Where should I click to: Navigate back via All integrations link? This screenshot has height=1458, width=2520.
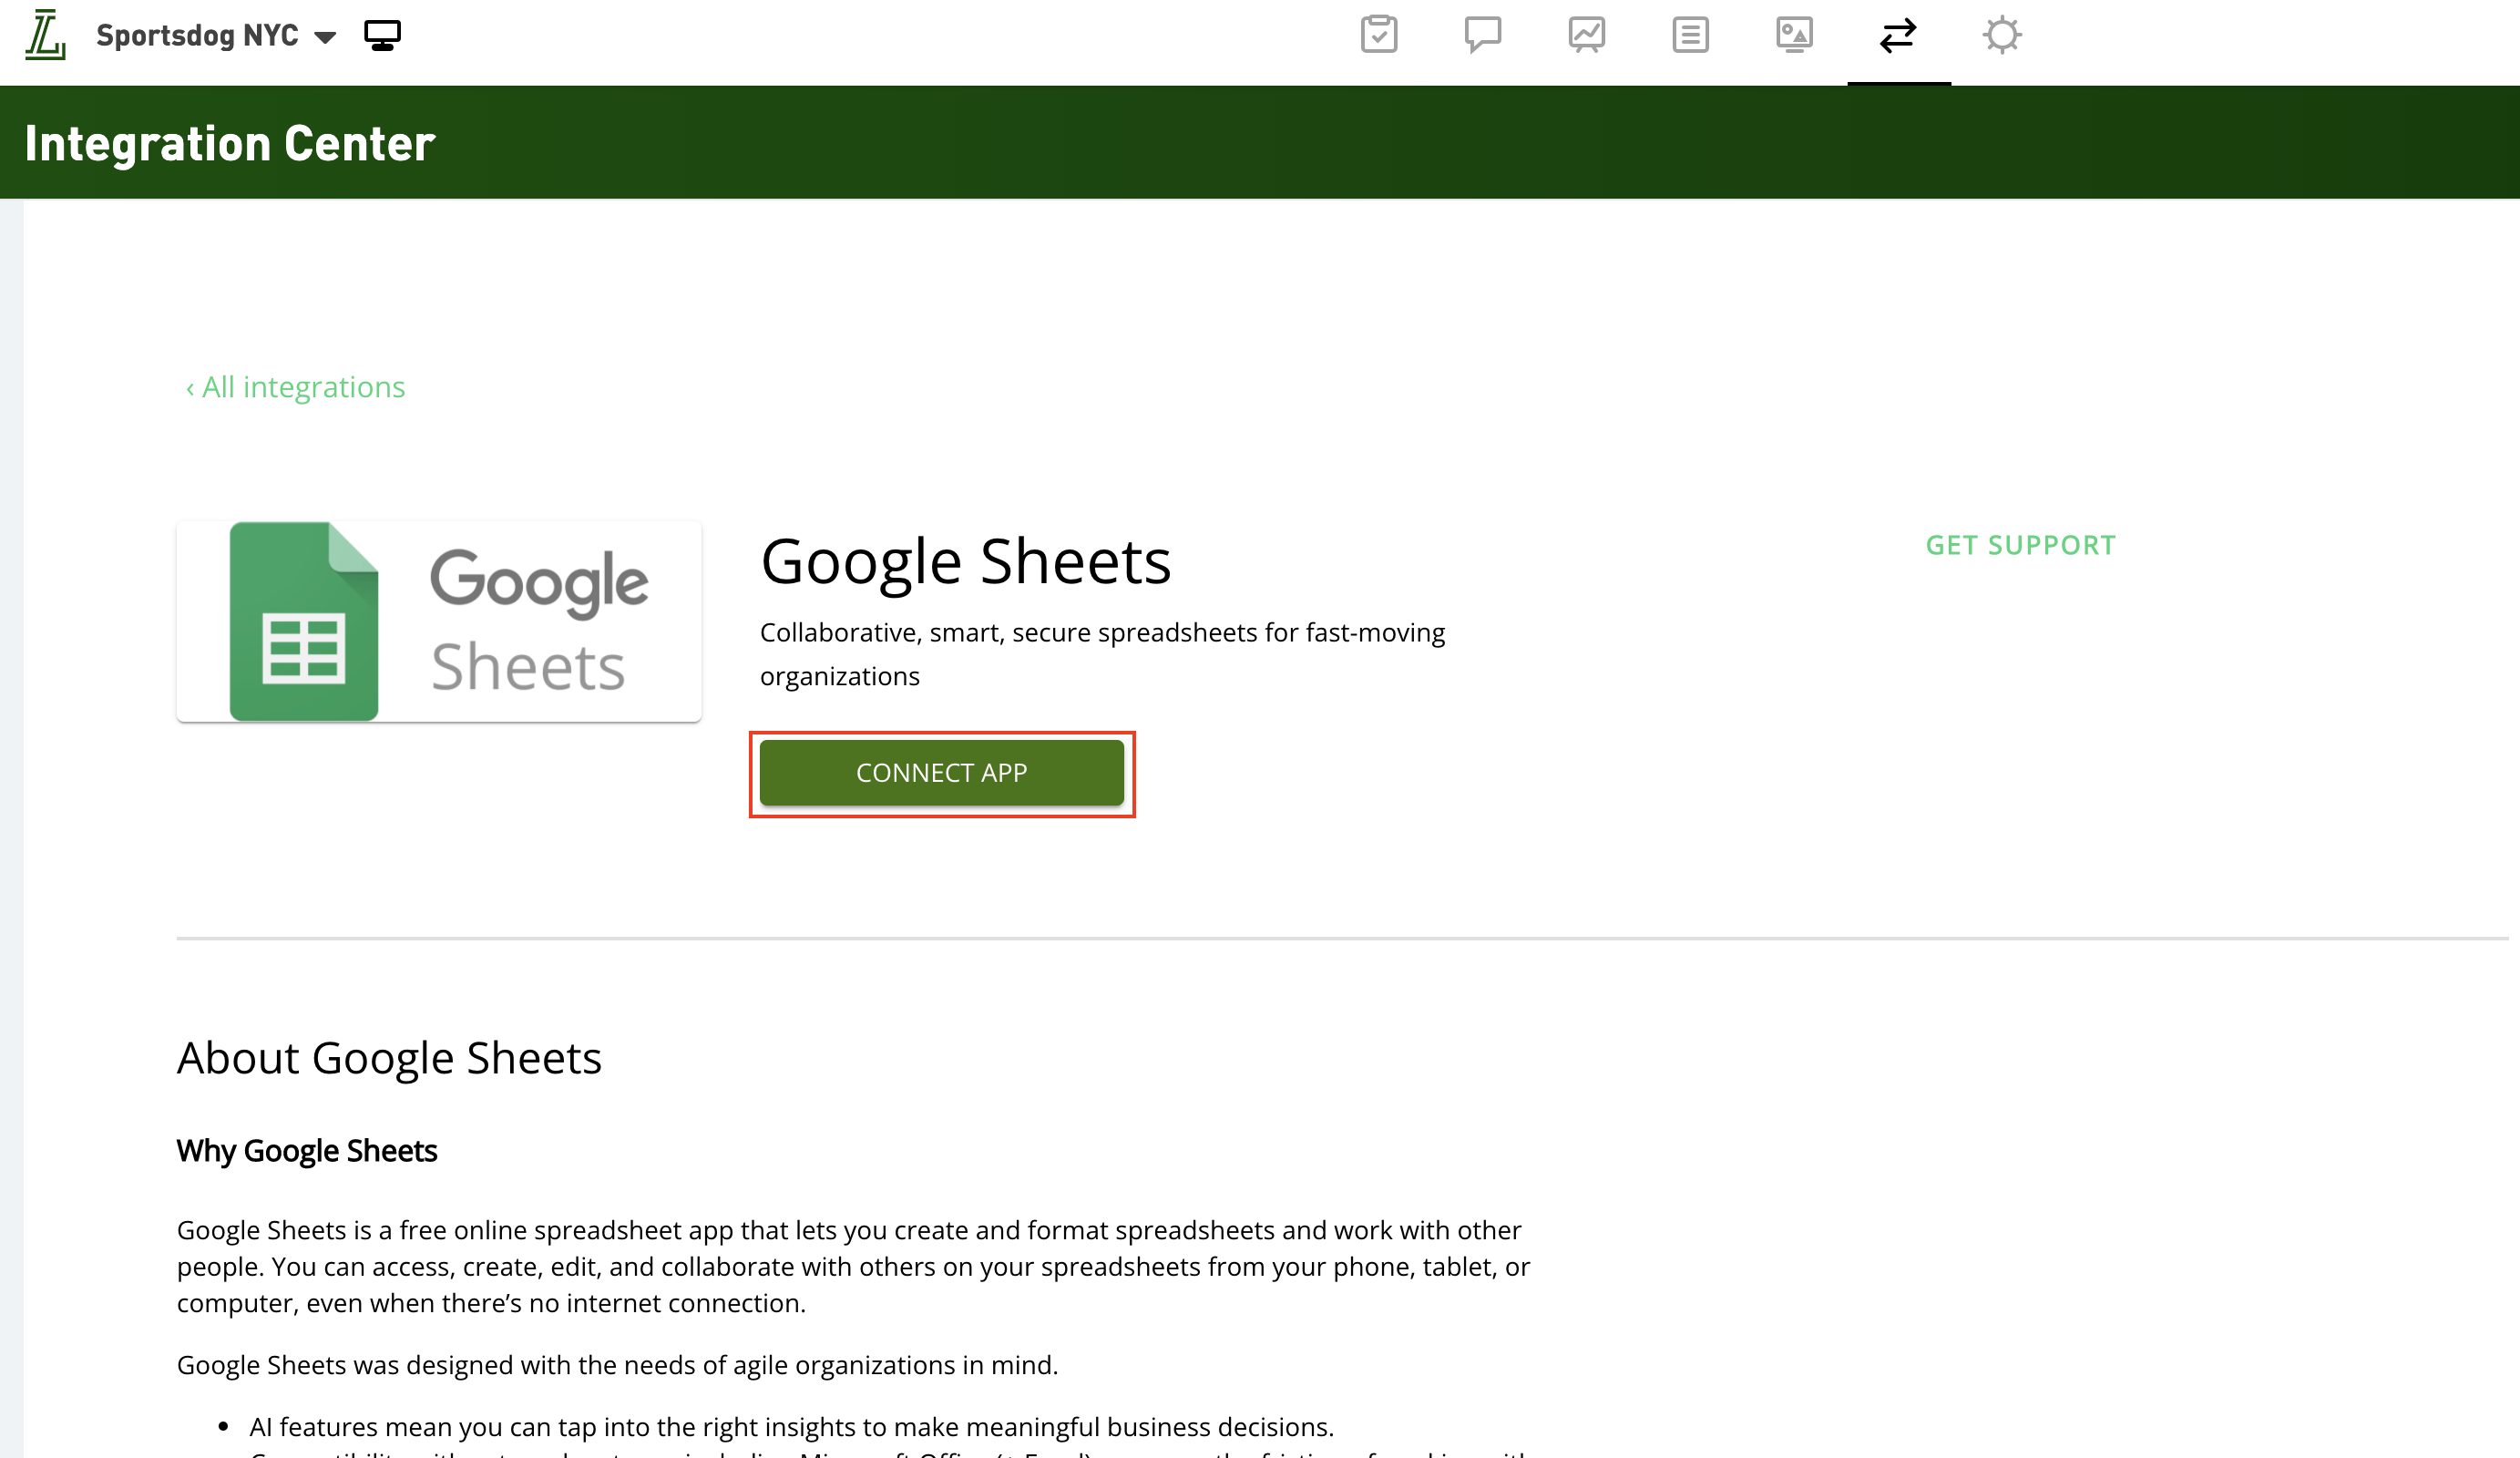pyautogui.click(x=294, y=387)
